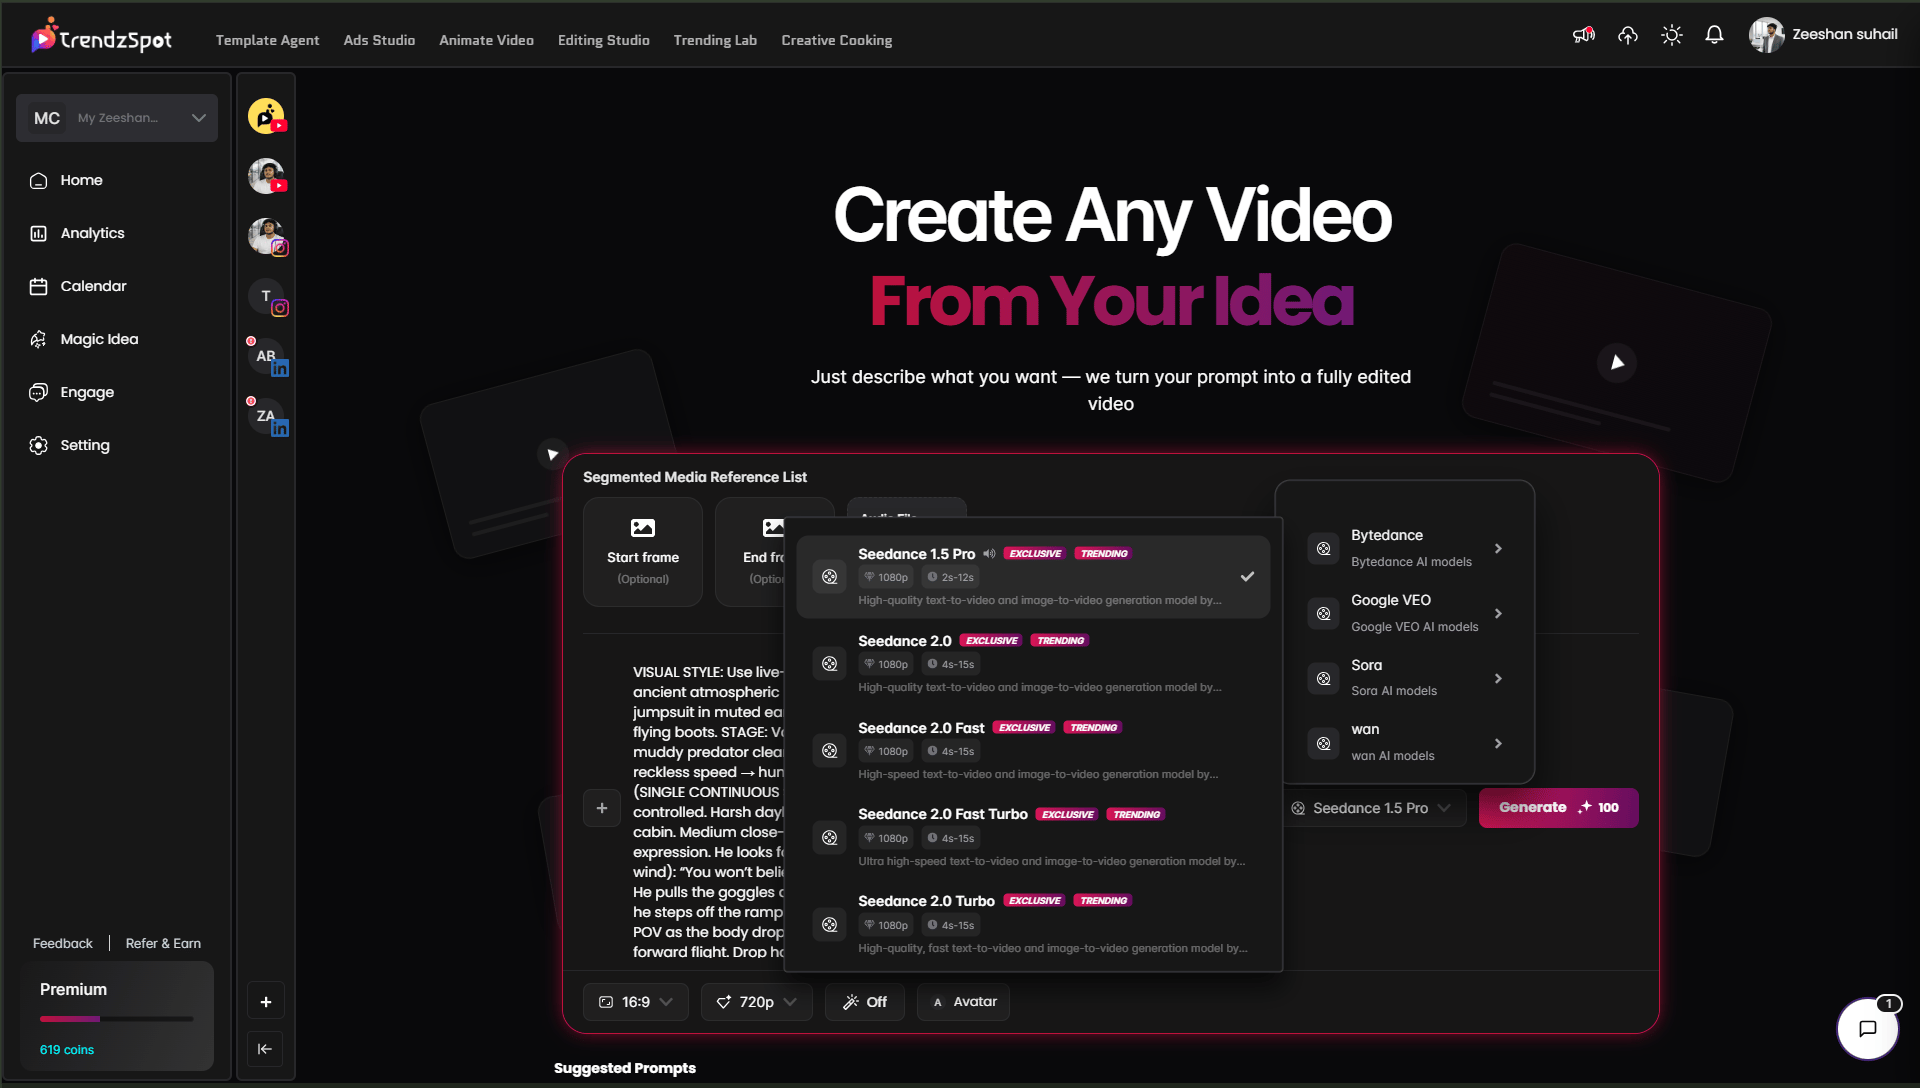This screenshot has width=1920, height=1088.
Task: Click the Start frame image icon
Action: pyautogui.click(x=643, y=527)
